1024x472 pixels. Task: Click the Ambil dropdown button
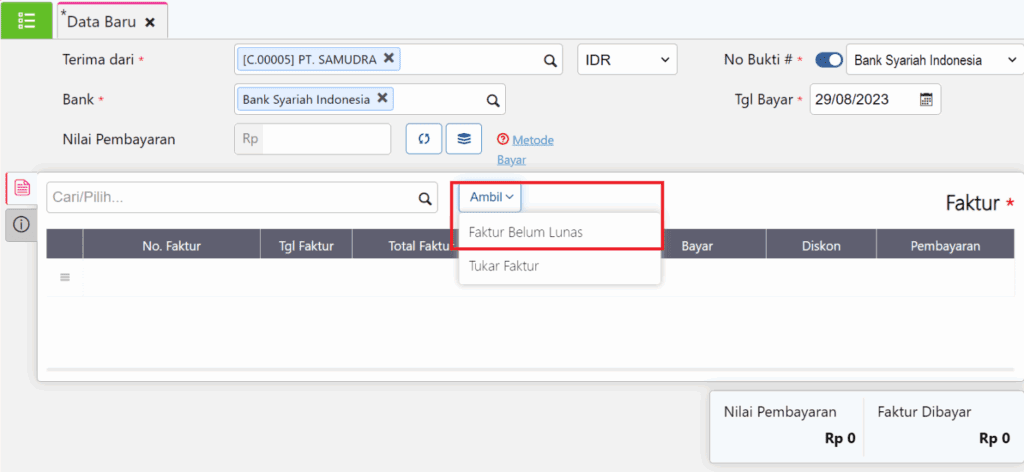tap(490, 197)
